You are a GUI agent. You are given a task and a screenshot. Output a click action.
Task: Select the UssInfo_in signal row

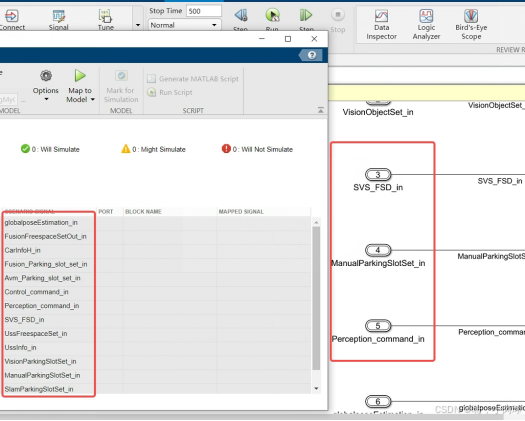pos(156,348)
